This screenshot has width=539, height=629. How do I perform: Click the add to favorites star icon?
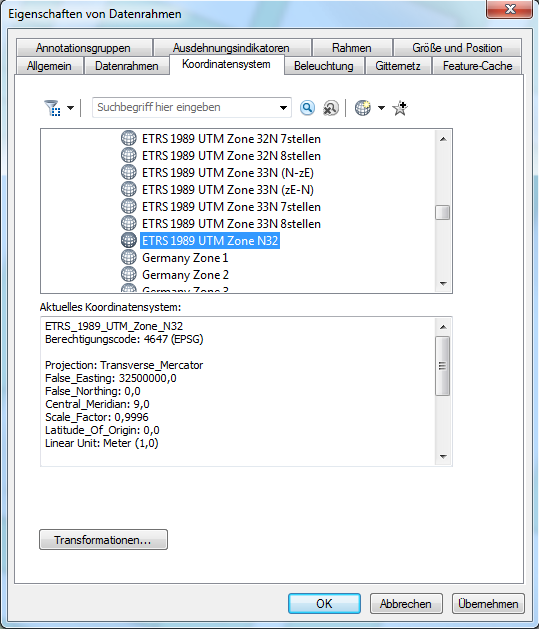400,108
